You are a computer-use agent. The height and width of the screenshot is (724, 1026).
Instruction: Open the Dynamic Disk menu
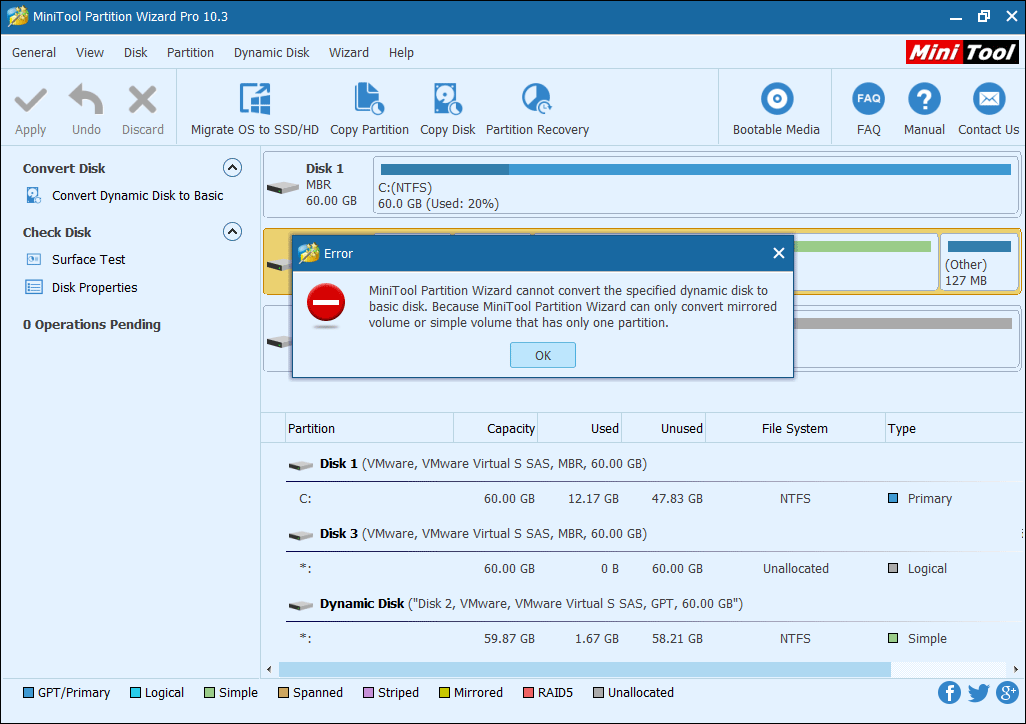271,53
